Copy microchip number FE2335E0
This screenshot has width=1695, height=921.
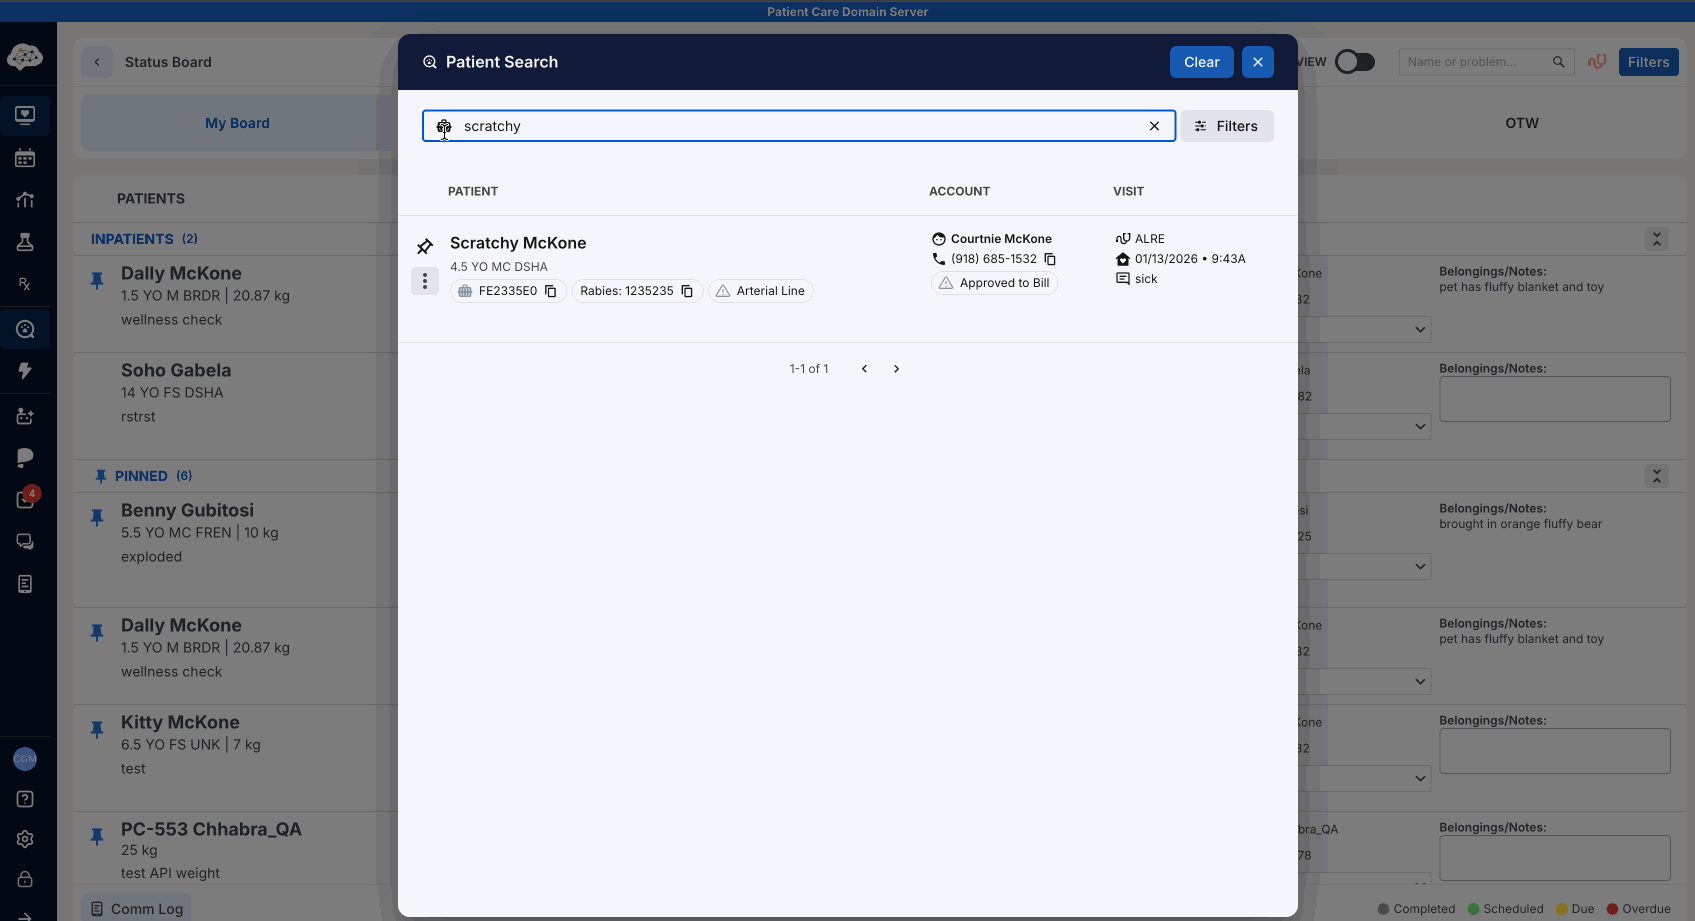point(550,291)
